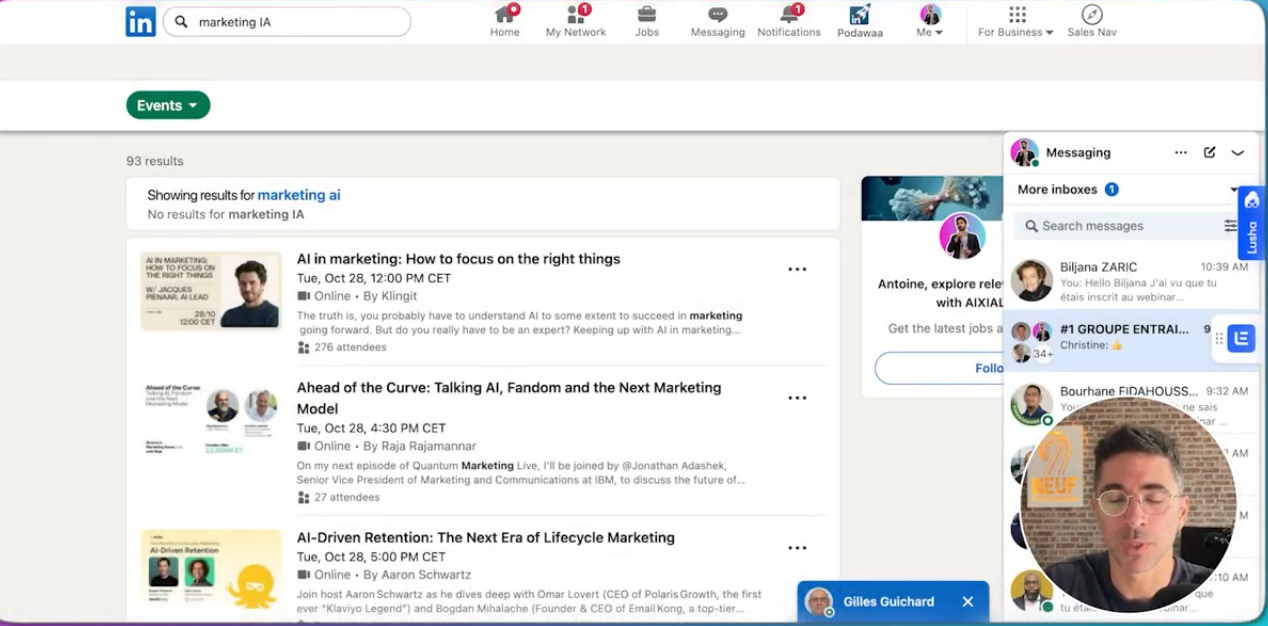Go to Home in the top navigation
The height and width of the screenshot is (626, 1268).
click(505, 21)
